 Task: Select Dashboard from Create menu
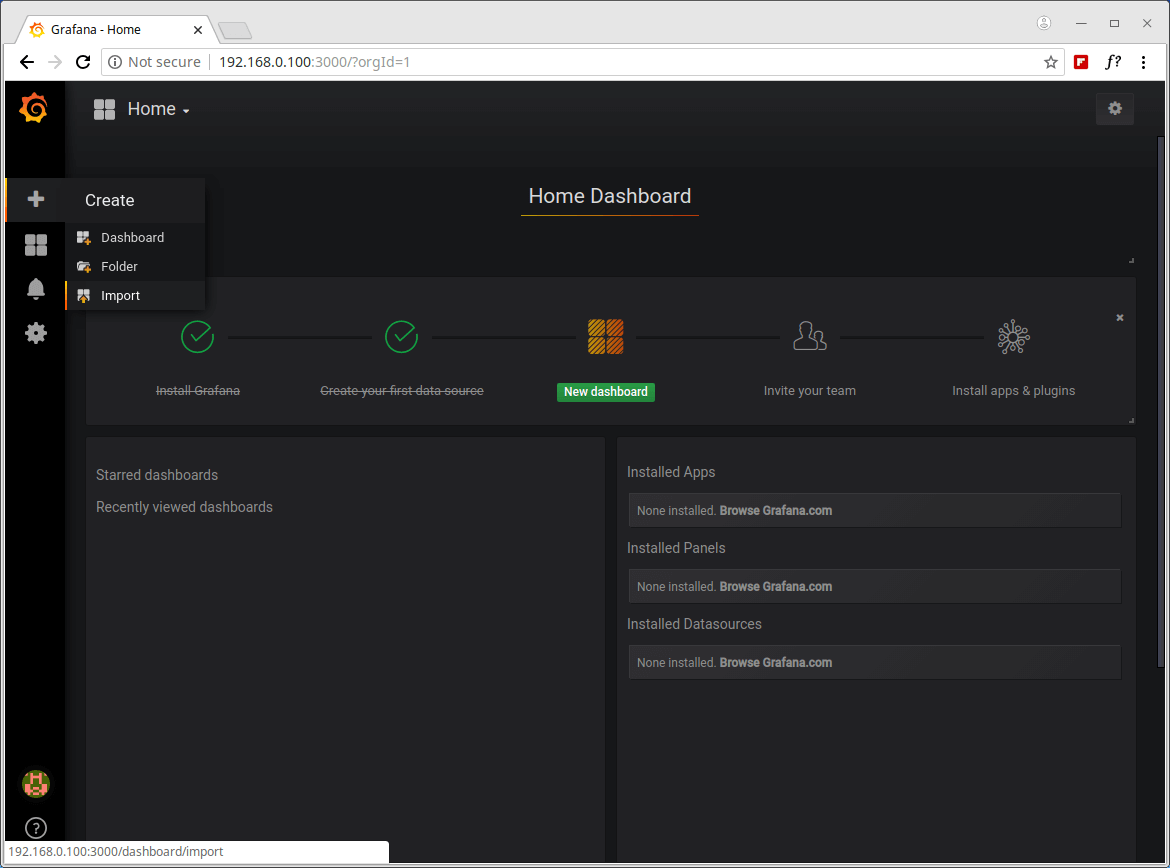[132, 238]
